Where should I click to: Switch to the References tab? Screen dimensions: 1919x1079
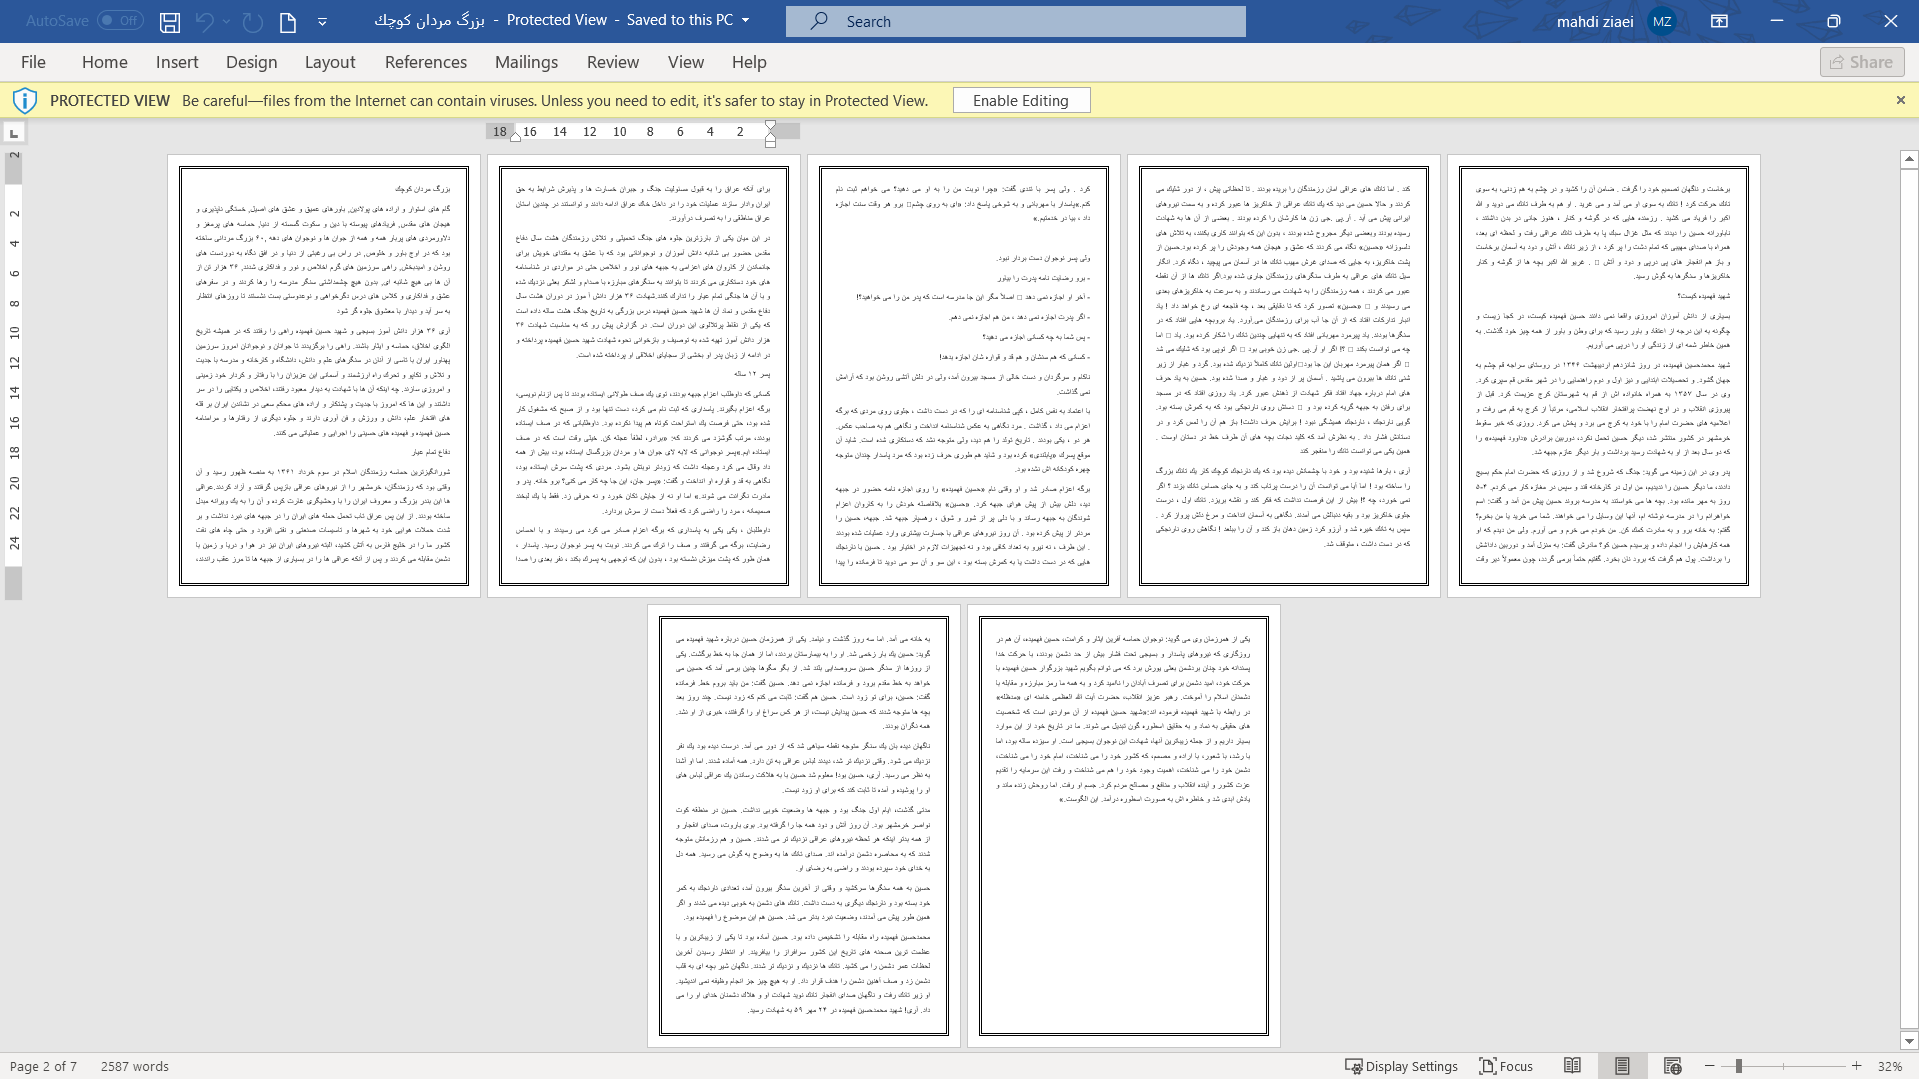coord(426,62)
